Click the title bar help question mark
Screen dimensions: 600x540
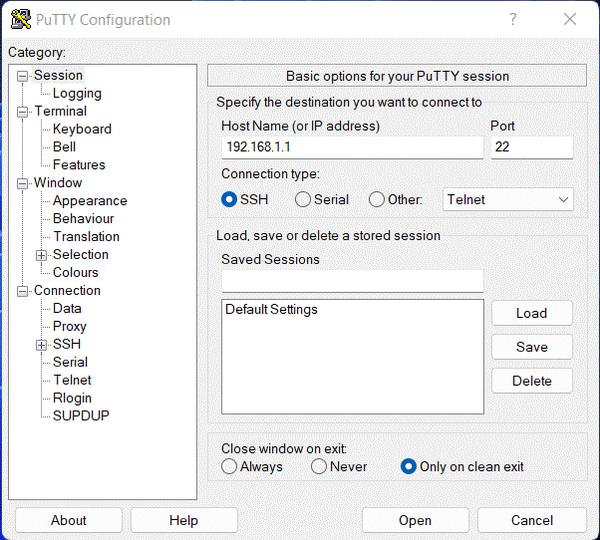(x=513, y=19)
